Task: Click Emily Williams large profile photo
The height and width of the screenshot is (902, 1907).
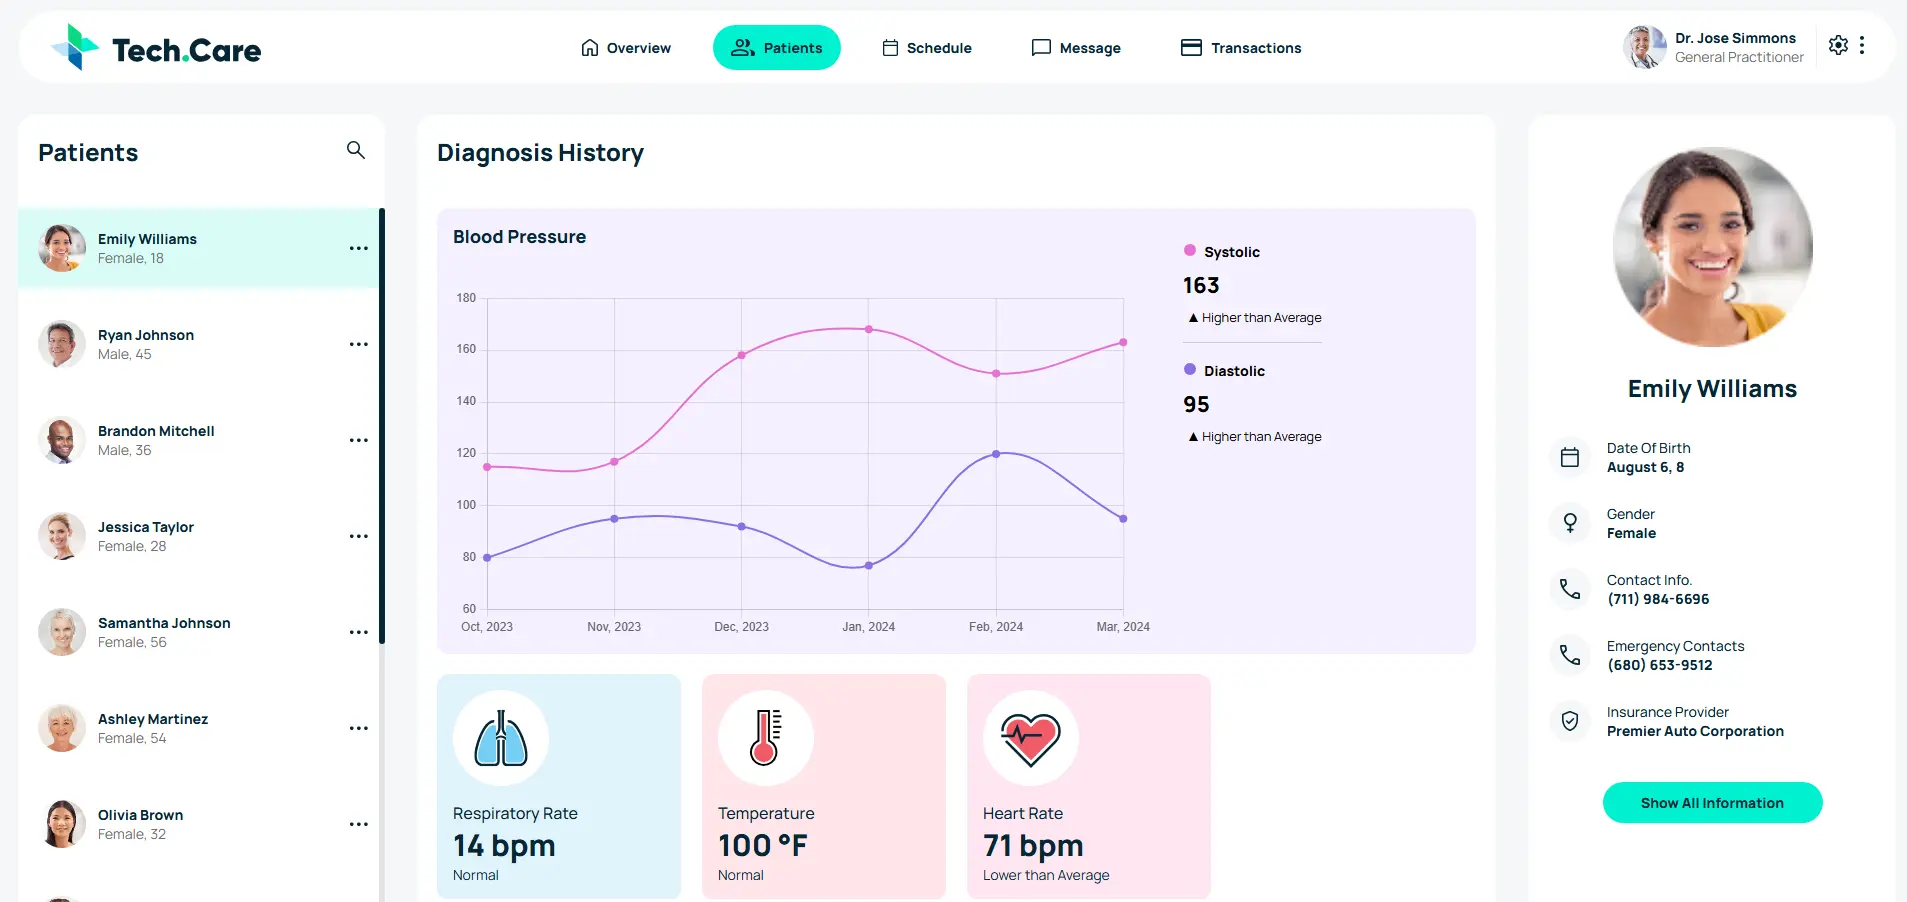Action: pos(1712,247)
